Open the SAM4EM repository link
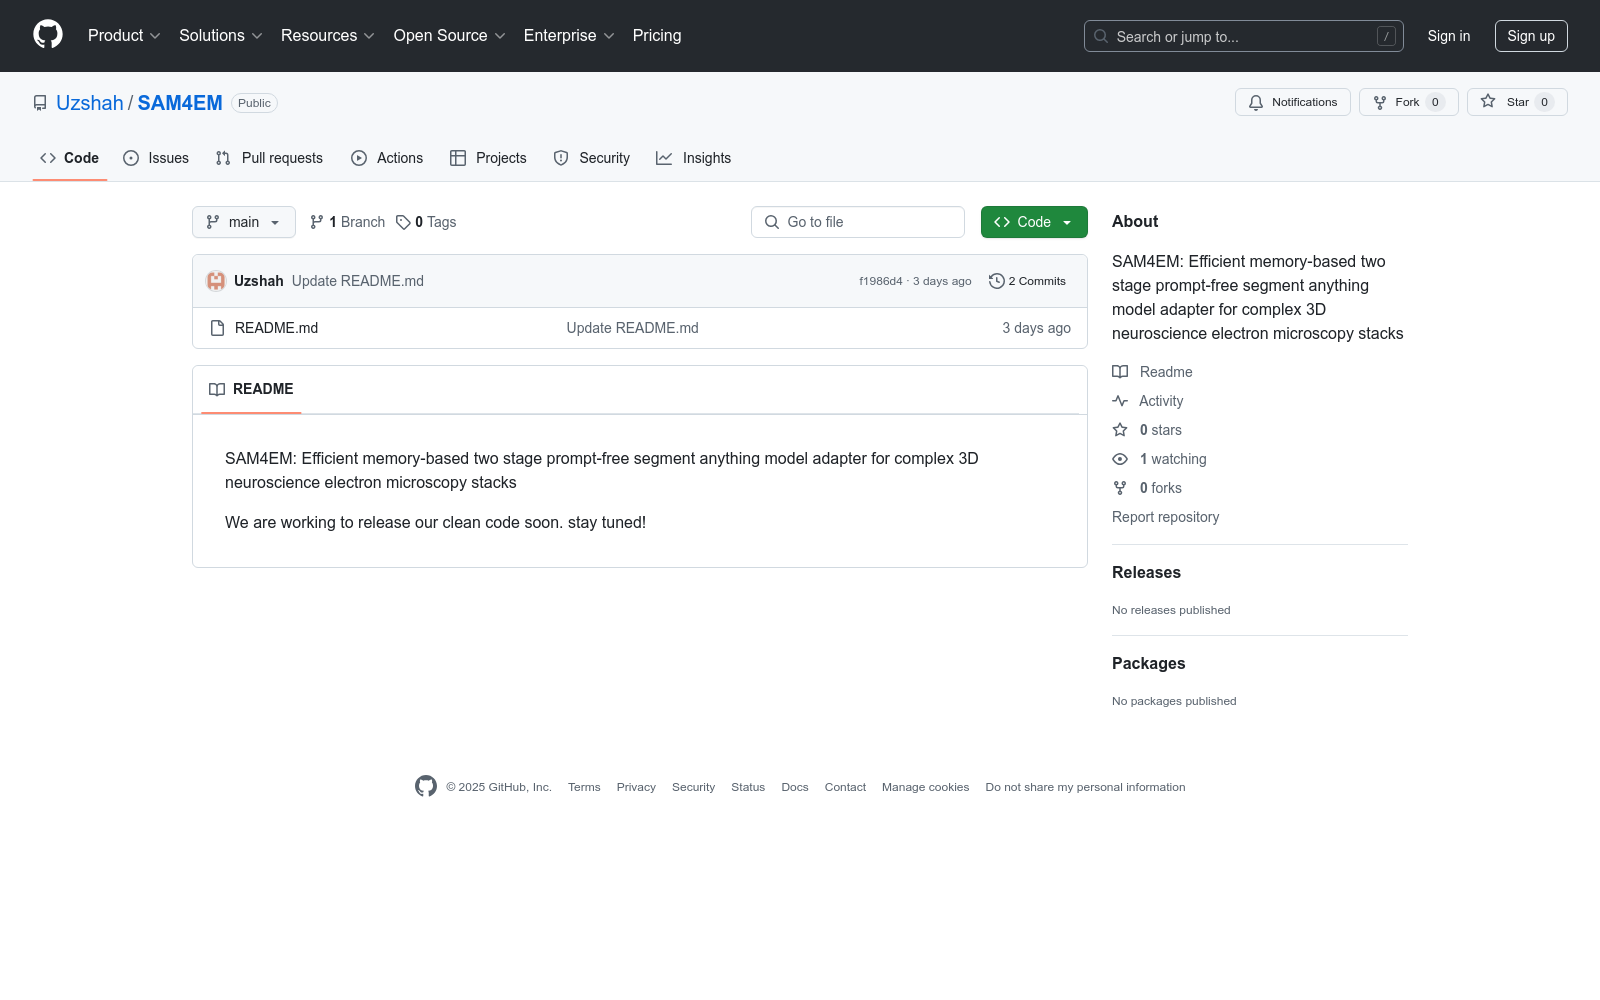This screenshot has height=1000, width=1600. [x=180, y=103]
